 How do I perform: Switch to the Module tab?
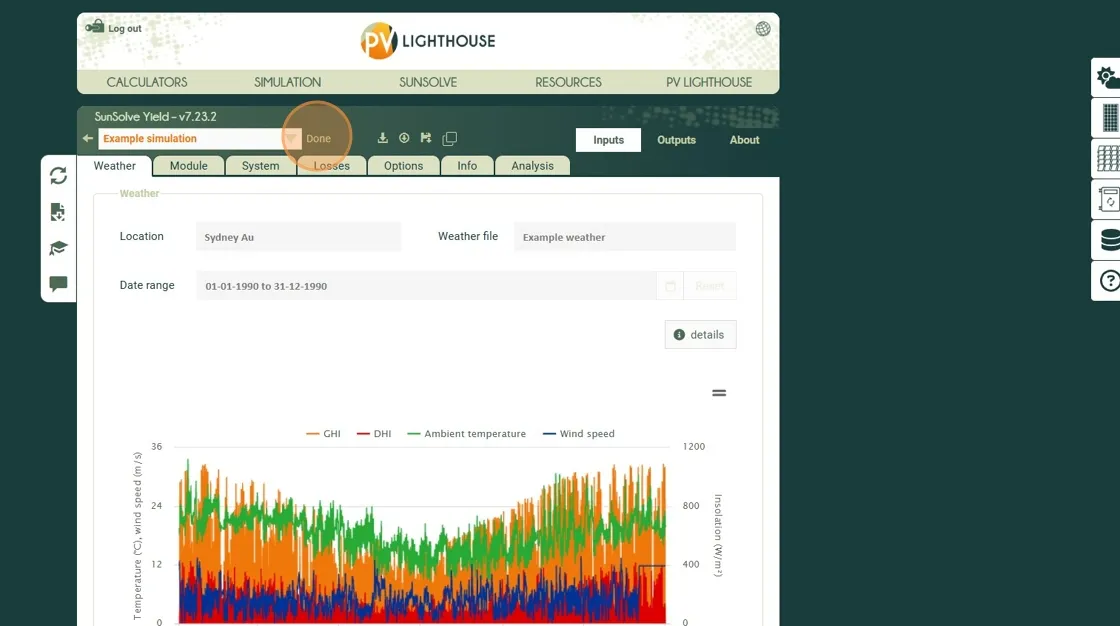click(188, 166)
